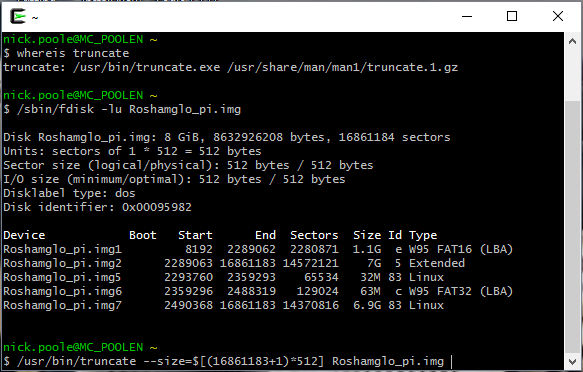Click the scrollbar down arrow
583x372 pixels.
point(572,361)
